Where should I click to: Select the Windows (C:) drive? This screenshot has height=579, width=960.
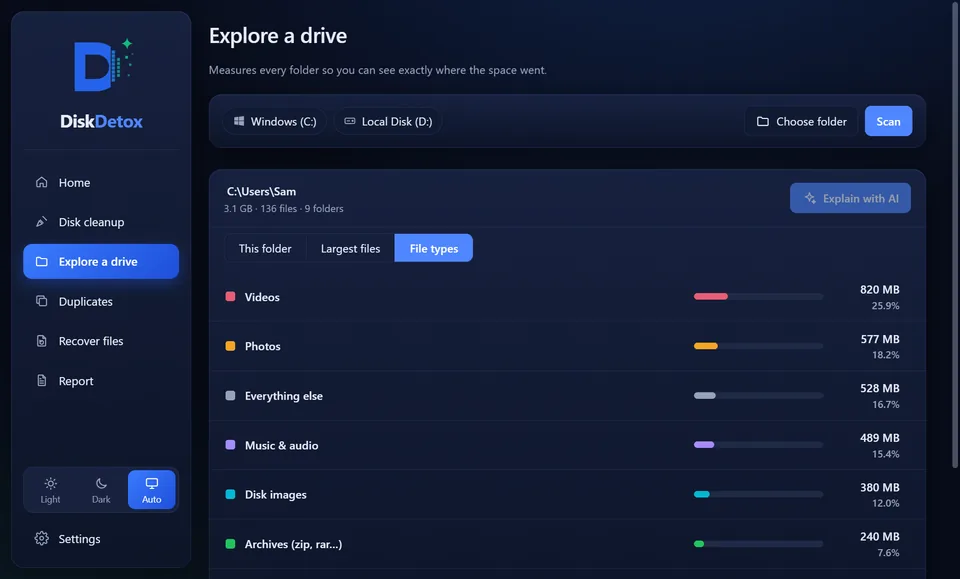click(x=275, y=121)
